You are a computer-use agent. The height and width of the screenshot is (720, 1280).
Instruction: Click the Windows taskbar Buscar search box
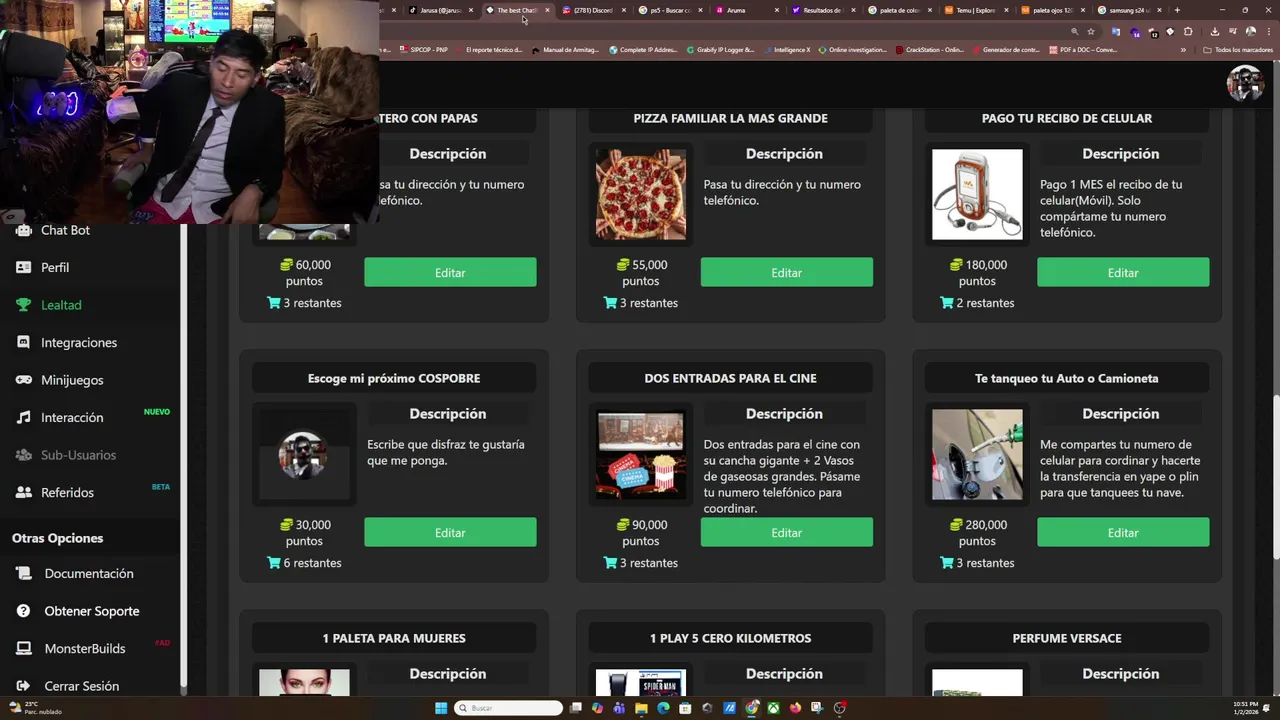pyautogui.click(x=508, y=708)
